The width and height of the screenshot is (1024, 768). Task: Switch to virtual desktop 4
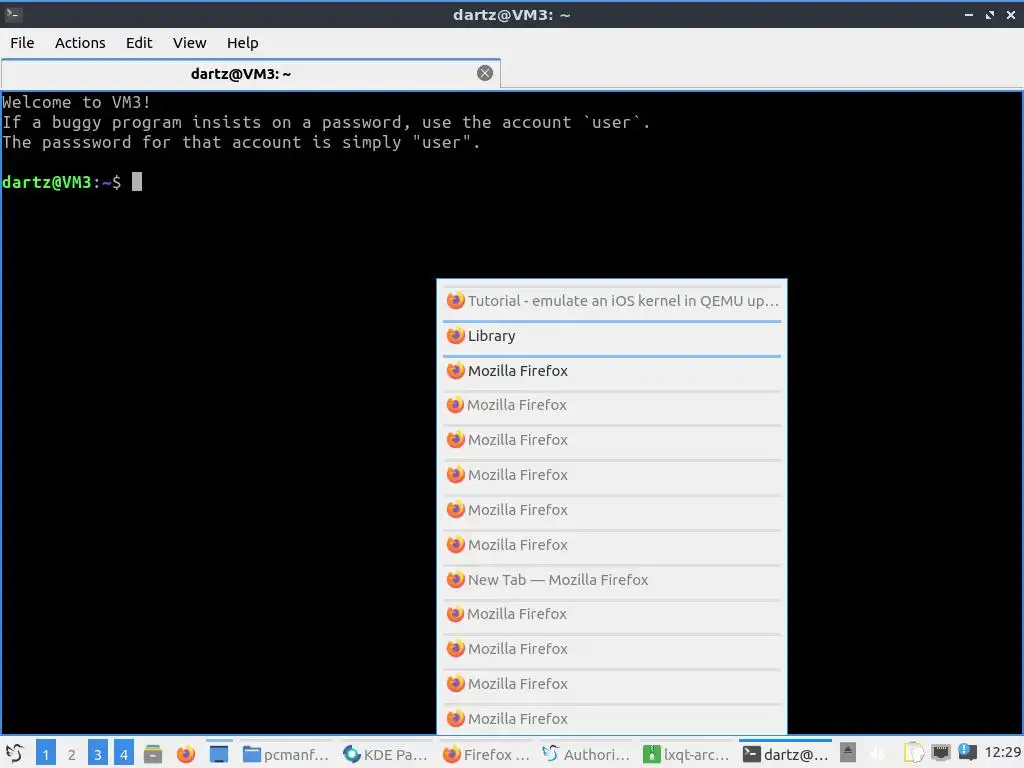[123, 754]
